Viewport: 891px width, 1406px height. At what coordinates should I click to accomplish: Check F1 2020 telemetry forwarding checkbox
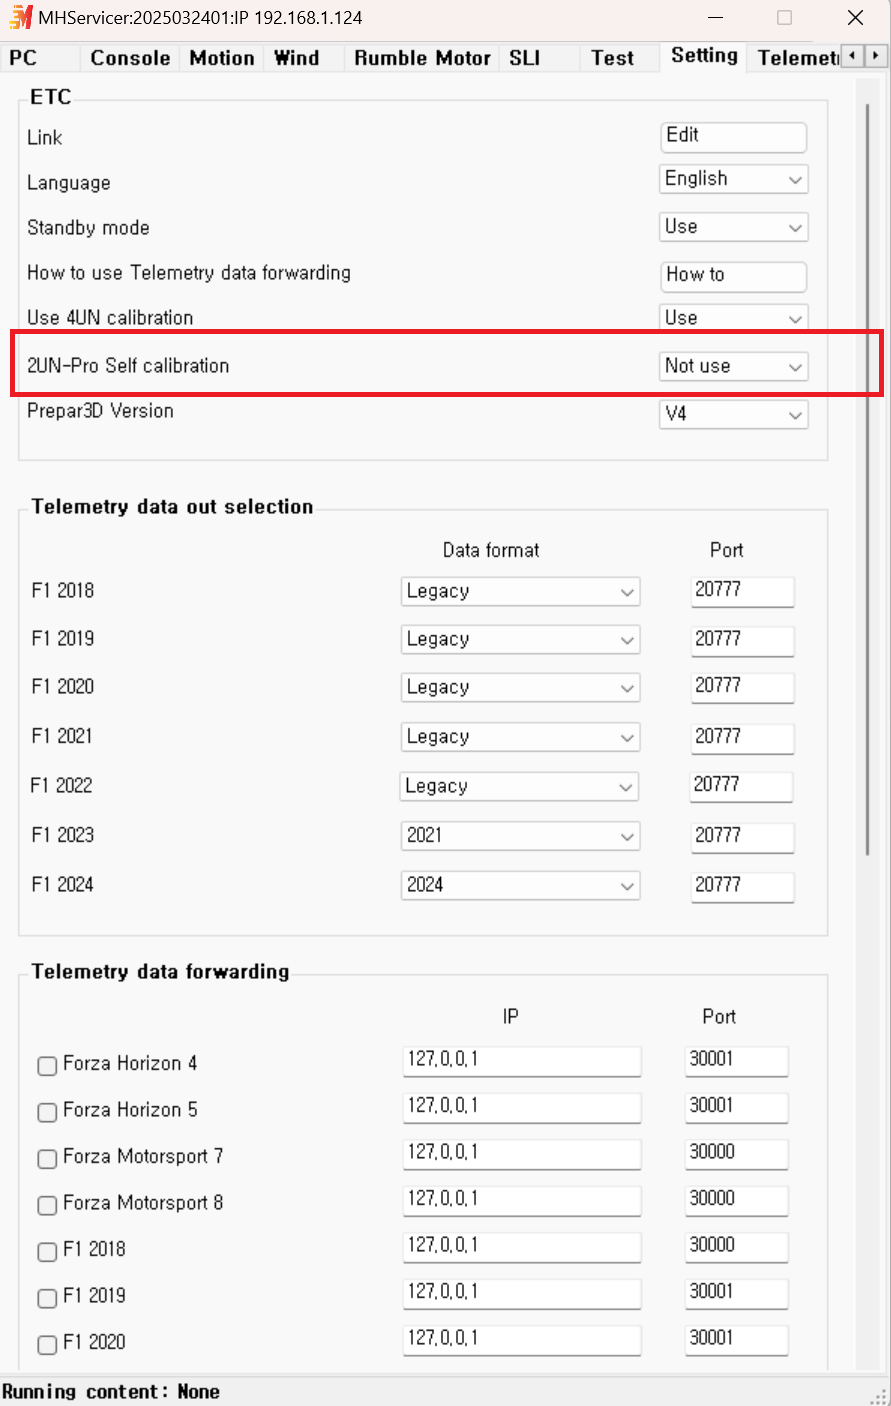(47, 1345)
